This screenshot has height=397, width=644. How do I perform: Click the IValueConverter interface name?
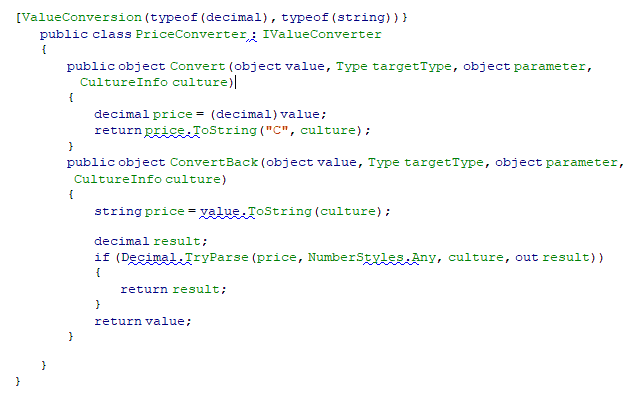[x=322, y=34]
